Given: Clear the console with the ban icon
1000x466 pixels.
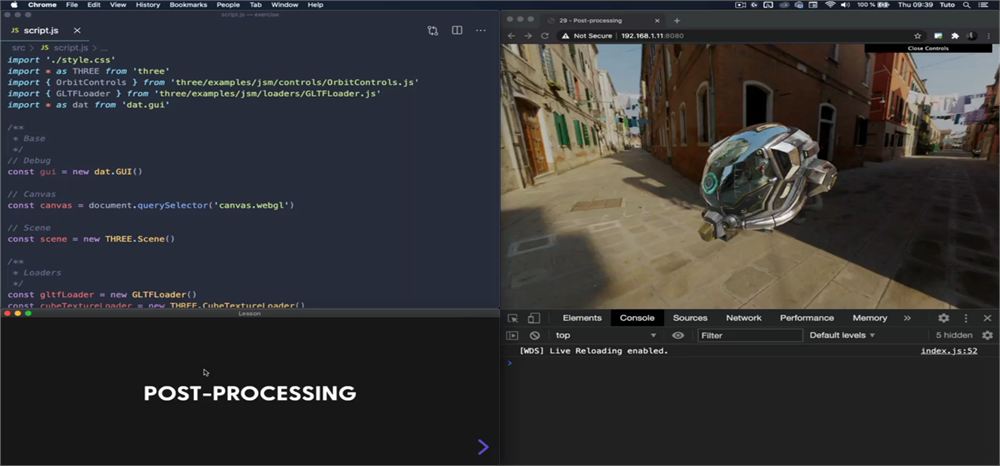Looking at the screenshot, I should [534, 335].
